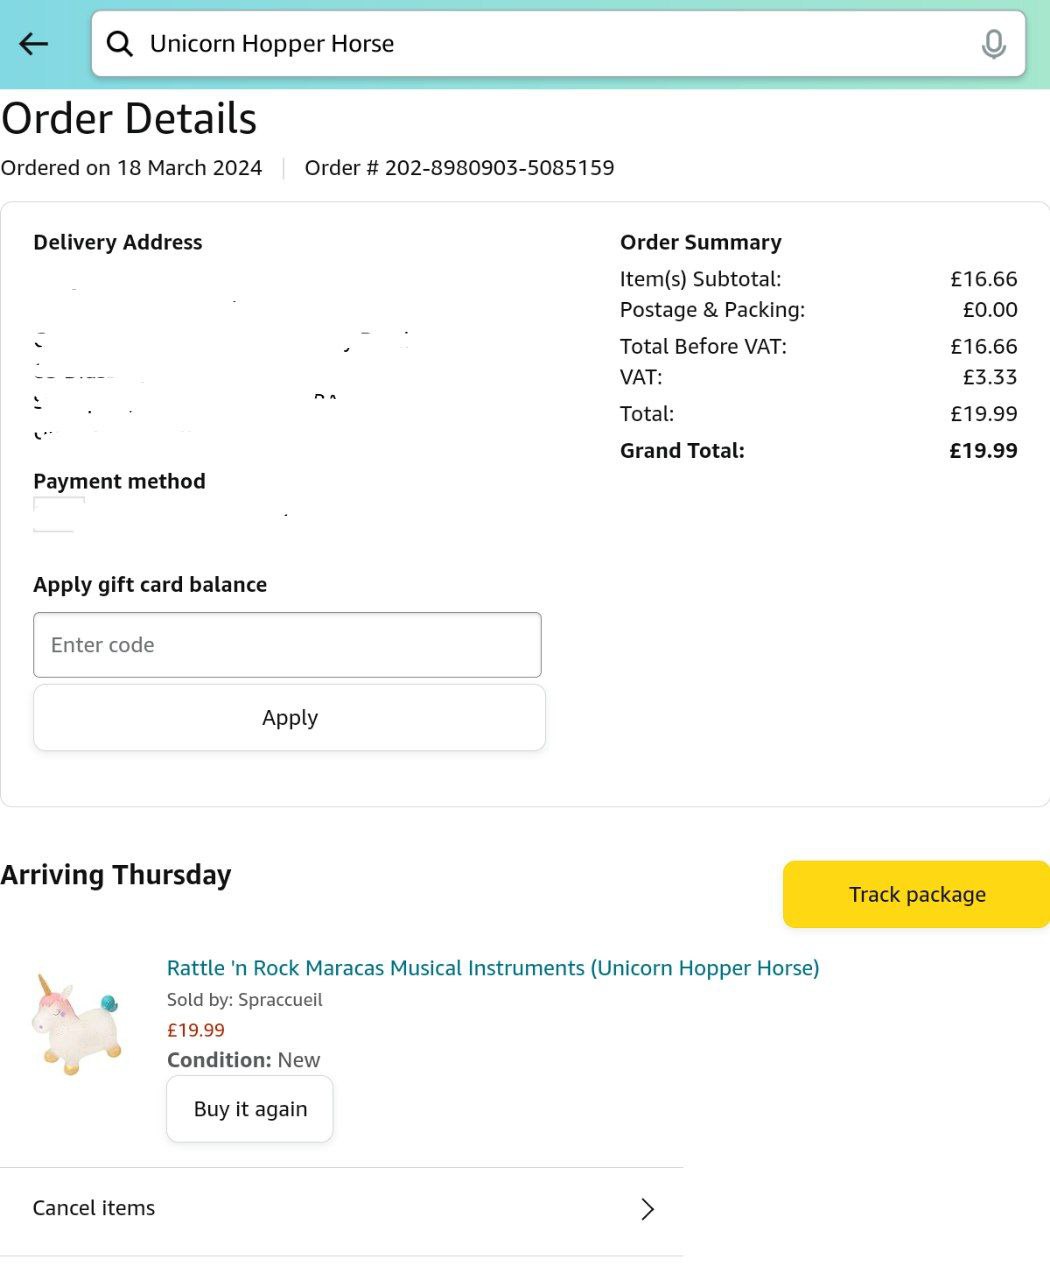Click the Payment method label

[x=119, y=482]
